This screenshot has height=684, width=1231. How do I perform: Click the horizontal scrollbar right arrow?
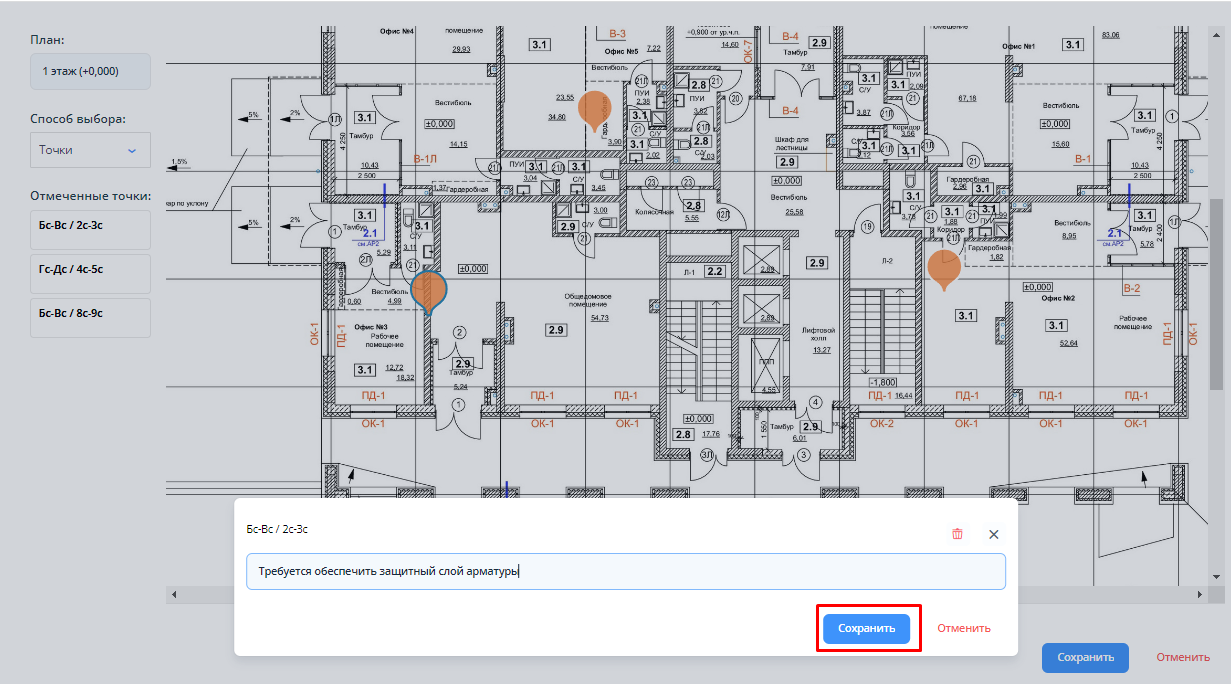pyautogui.click(x=1200, y=594)
